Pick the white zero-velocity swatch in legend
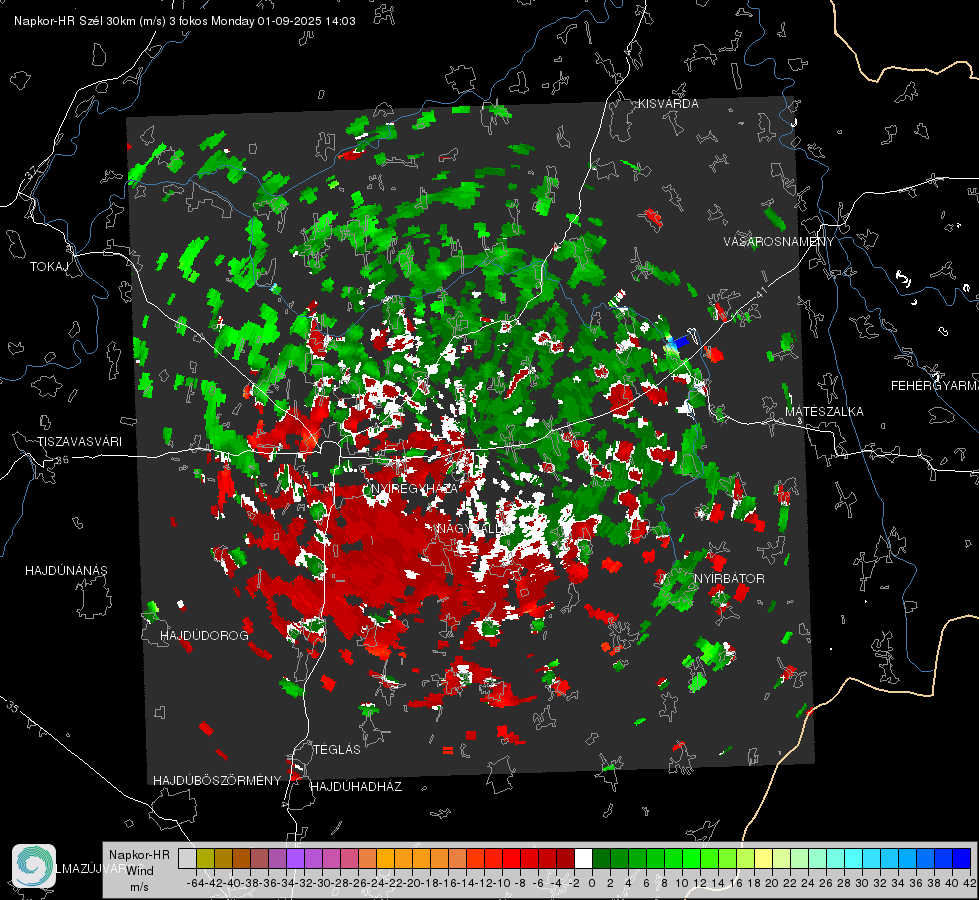Screen dimensions: 979x900 (x=583, y=858)
